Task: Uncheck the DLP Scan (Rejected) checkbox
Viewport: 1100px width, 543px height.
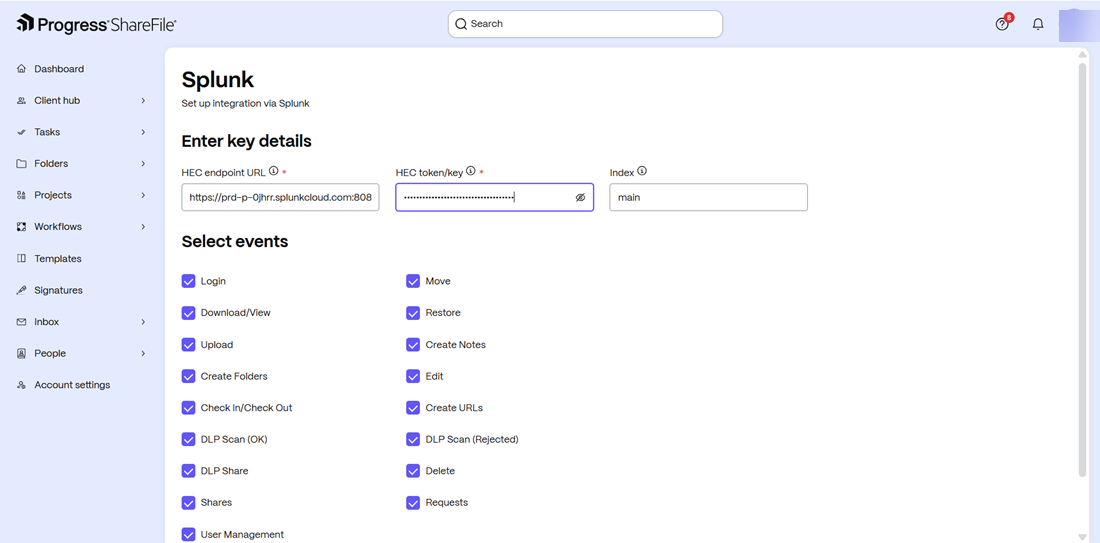Action: [413, 439]
